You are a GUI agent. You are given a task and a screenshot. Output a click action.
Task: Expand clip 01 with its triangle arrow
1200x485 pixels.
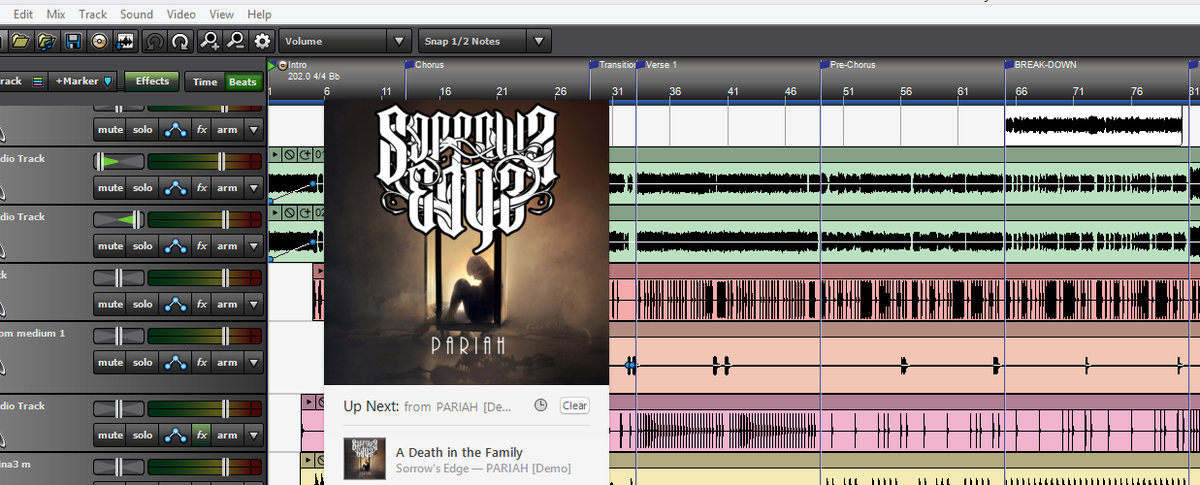(x=276, y=155)
